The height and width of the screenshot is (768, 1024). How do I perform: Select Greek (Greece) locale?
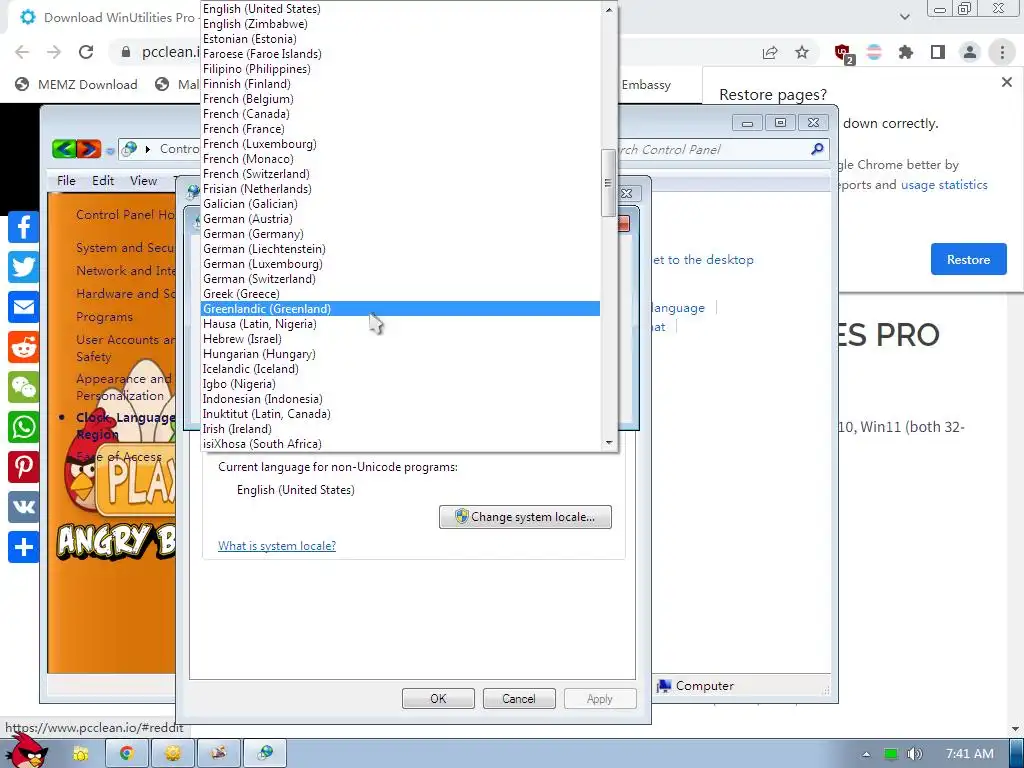pos(400,294)
